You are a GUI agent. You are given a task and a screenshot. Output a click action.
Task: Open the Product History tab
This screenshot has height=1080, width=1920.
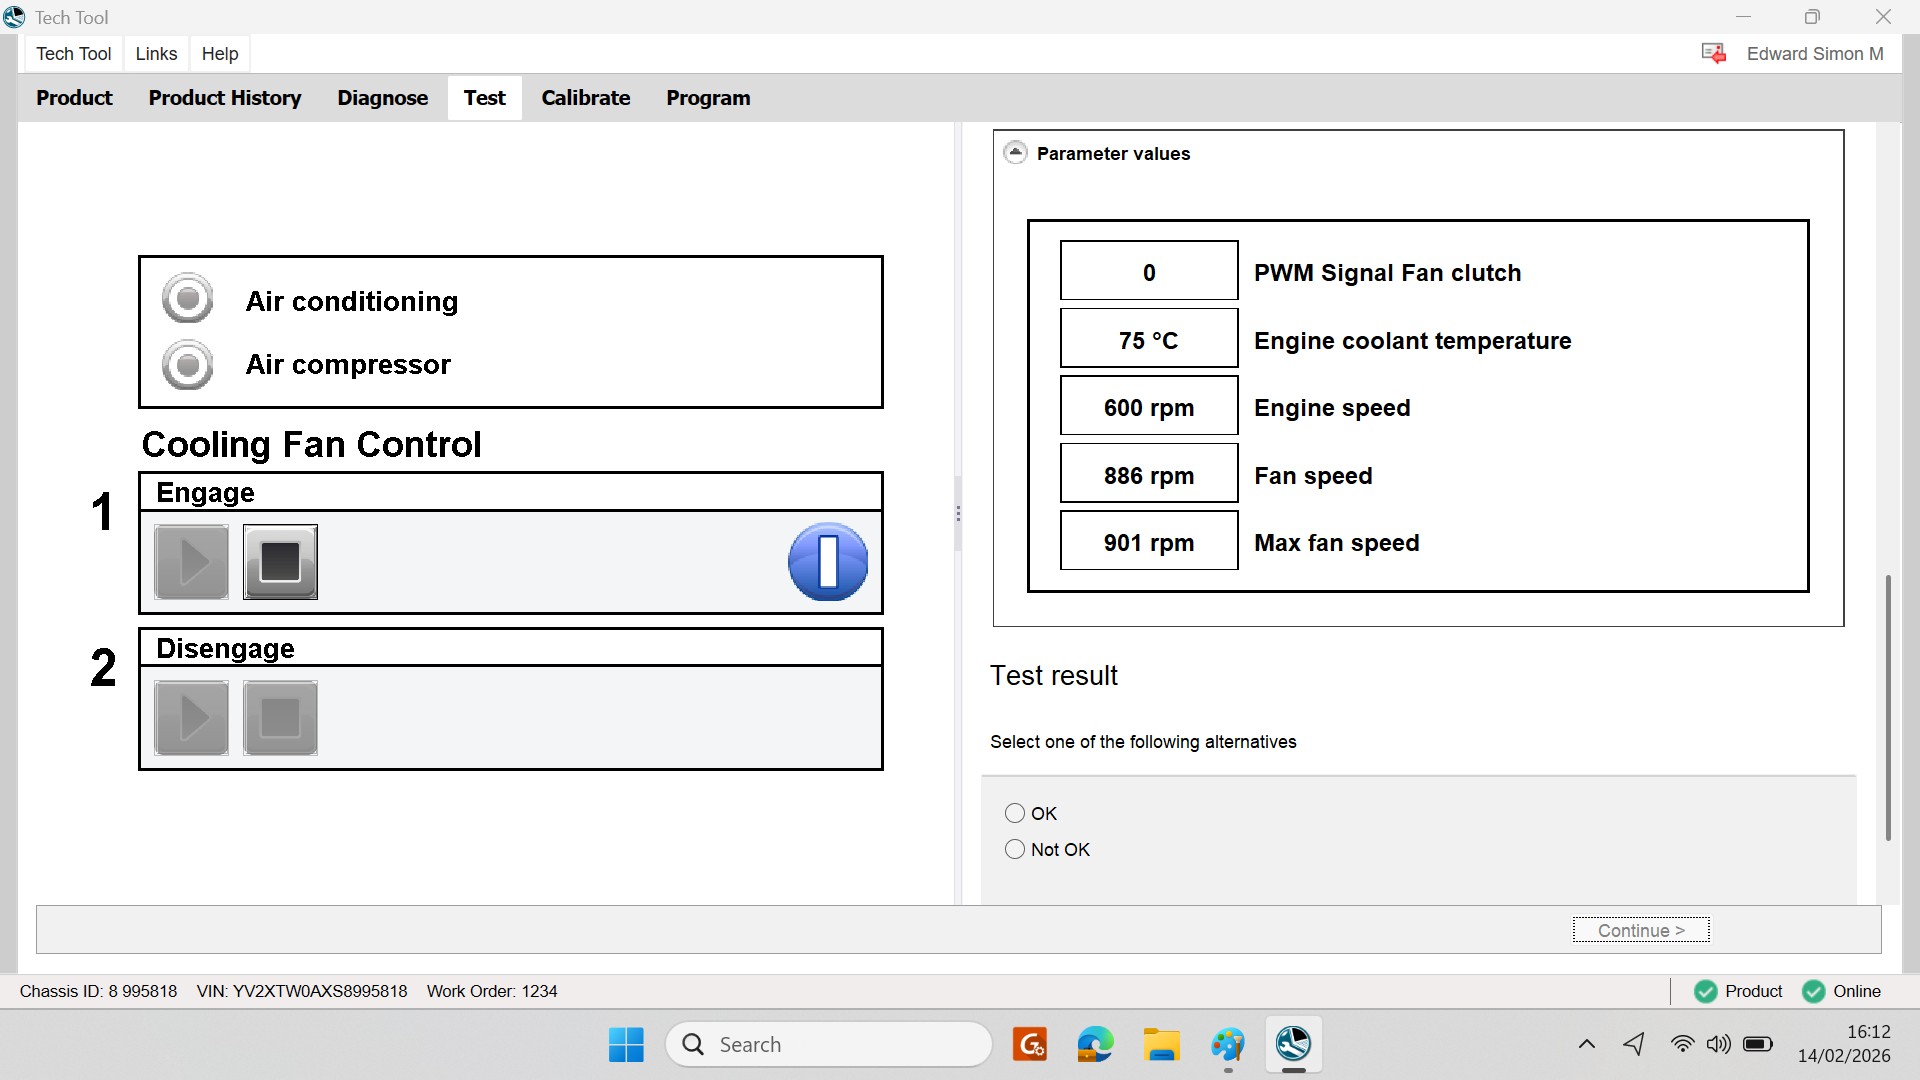point(225,98)
